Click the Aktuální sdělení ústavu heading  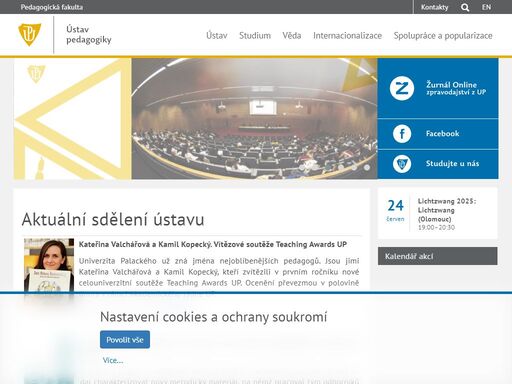click(113, 219)
